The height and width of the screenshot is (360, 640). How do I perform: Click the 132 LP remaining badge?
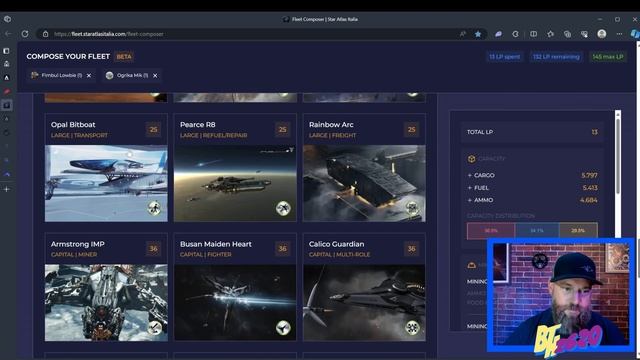556,57
